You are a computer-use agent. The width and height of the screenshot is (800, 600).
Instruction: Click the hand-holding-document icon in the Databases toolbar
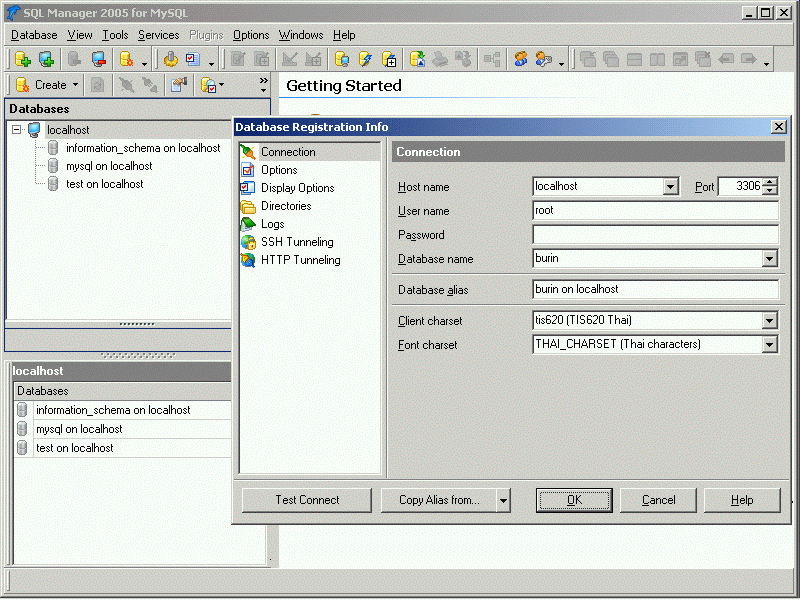coord(179,85)
